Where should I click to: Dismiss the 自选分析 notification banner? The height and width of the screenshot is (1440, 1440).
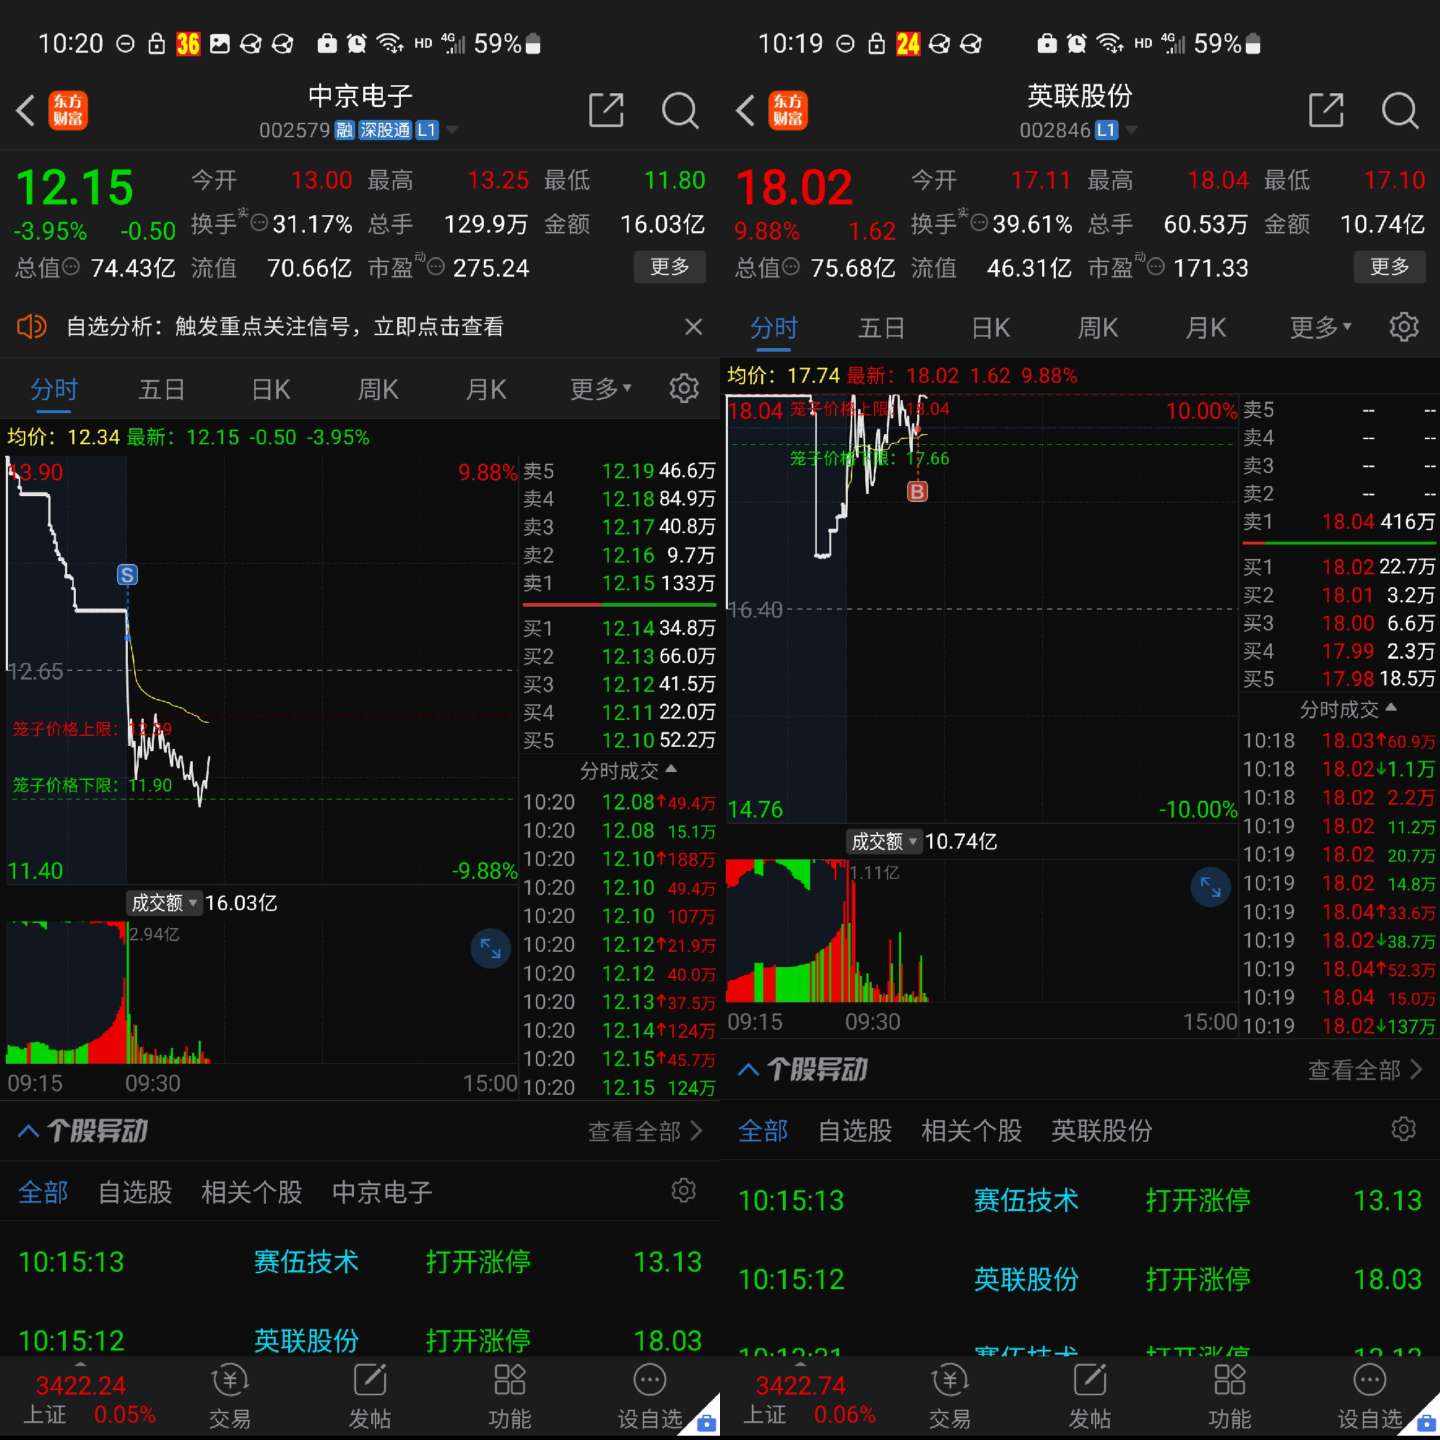[x=693, y=327]
